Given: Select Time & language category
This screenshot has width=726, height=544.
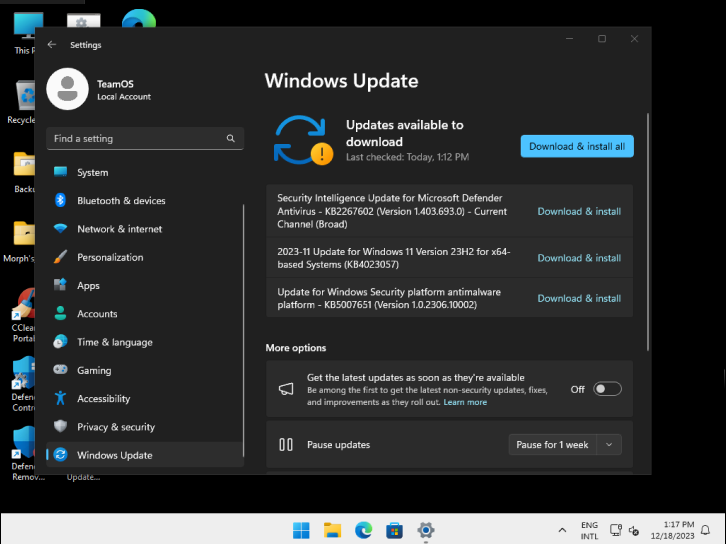Looking at the screenshot, I should coord(145,342).
